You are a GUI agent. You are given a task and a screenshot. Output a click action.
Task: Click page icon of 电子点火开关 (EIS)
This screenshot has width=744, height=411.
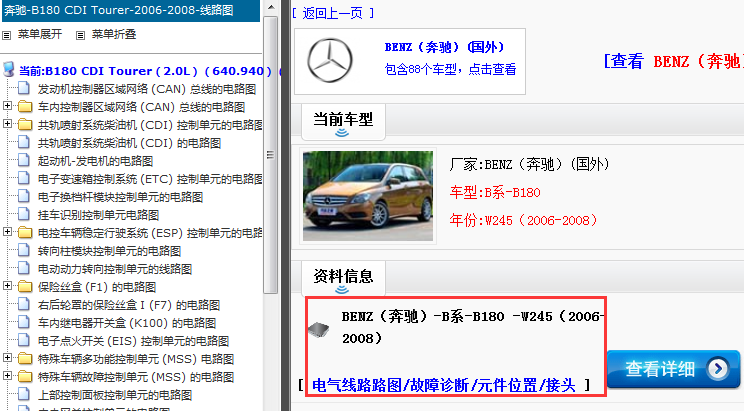coord(24,341)
